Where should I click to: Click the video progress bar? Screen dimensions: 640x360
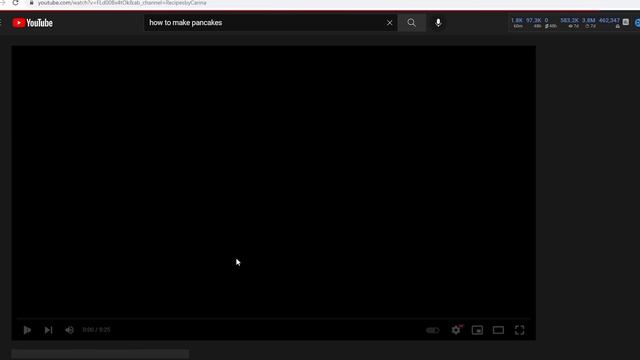point(273,318)
